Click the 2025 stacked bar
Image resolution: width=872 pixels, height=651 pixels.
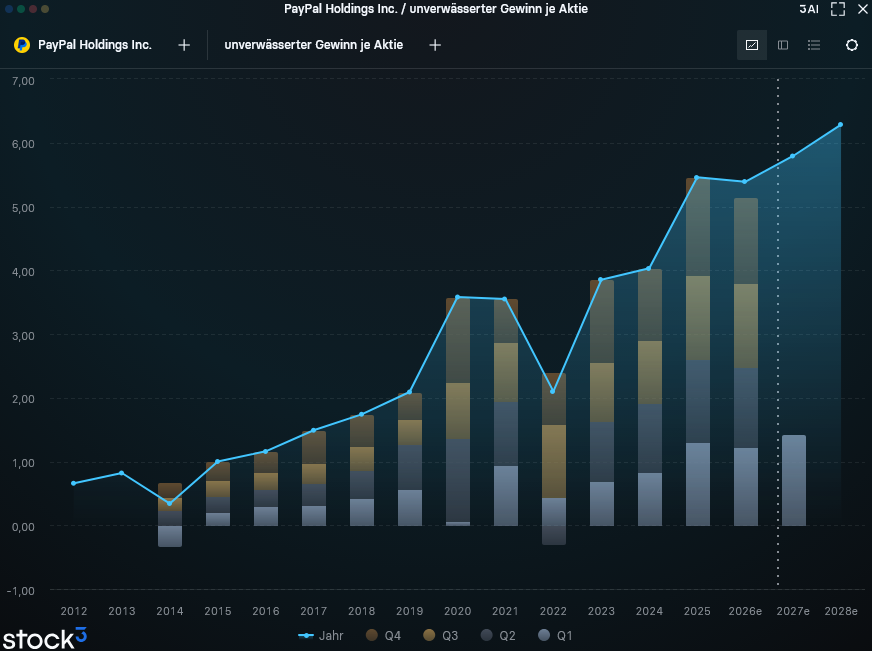[697, 352]
